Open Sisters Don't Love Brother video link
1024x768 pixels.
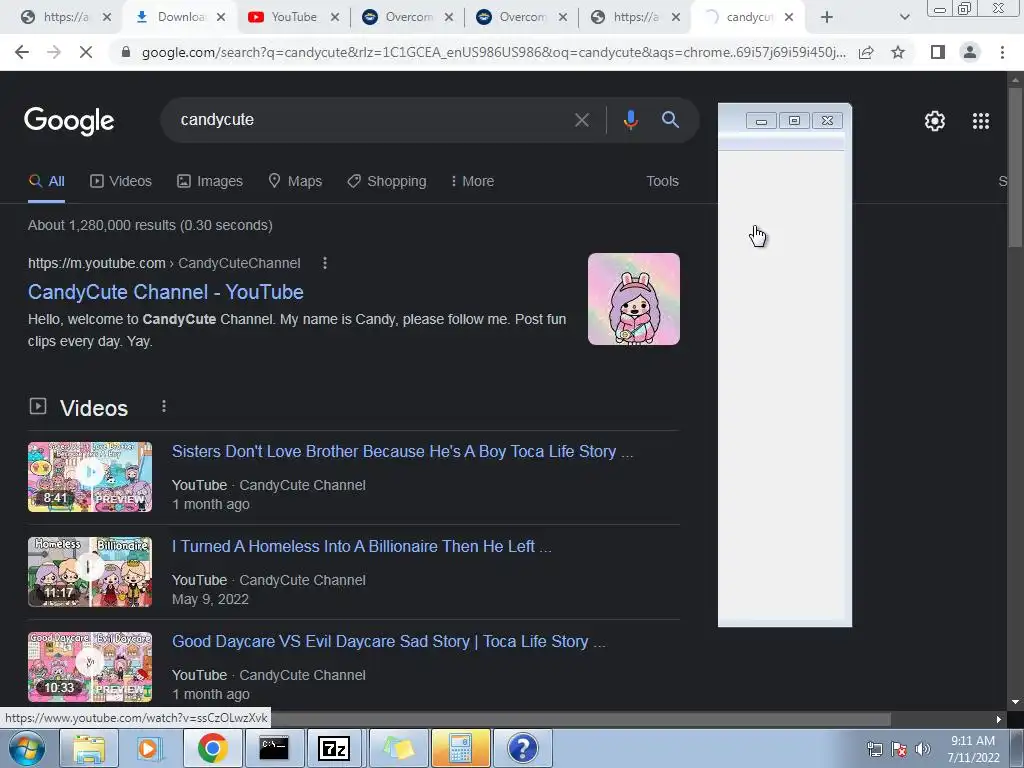[x=402, y=451]
